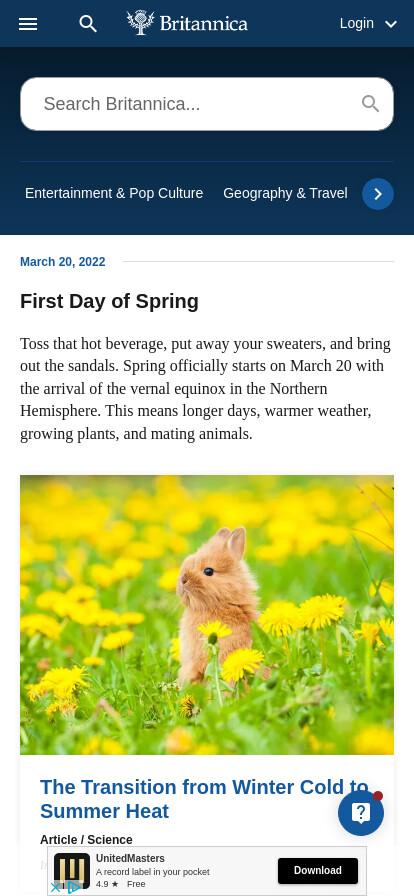The image size is (414, 896).
Task: Click the UnitedMasters ad title text
Action: coord(130,858)
